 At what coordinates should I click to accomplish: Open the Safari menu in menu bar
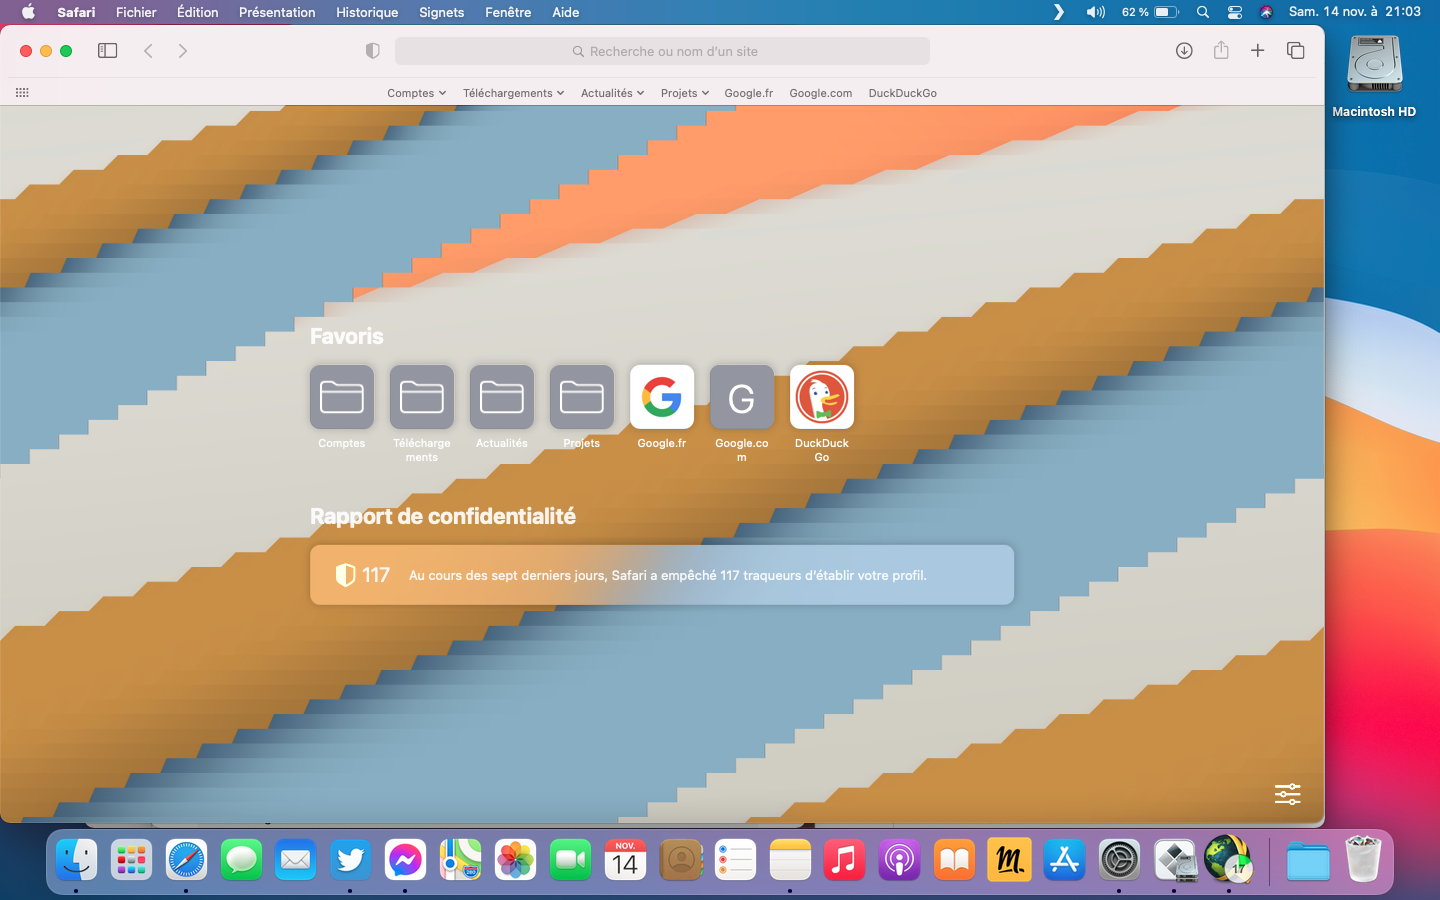(76, 12)
